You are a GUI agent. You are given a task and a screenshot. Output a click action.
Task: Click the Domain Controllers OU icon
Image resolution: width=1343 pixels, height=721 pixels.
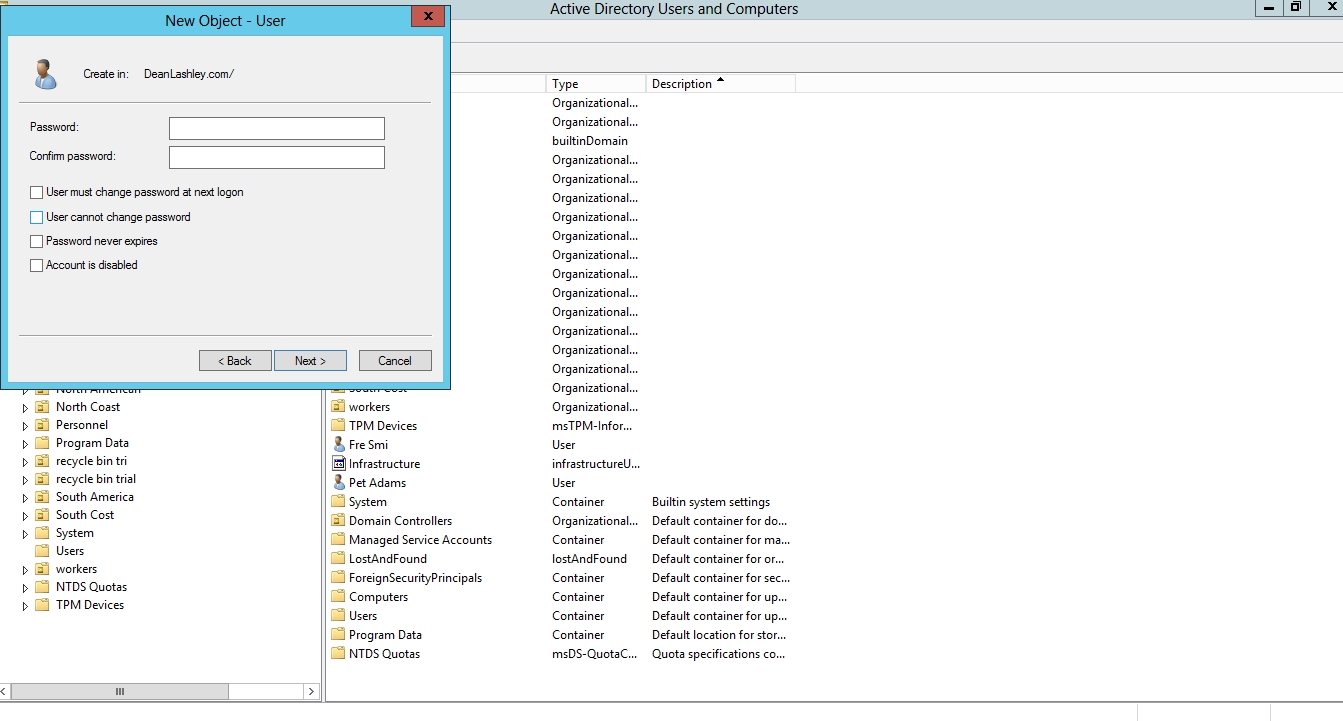[x=338, y=521]
